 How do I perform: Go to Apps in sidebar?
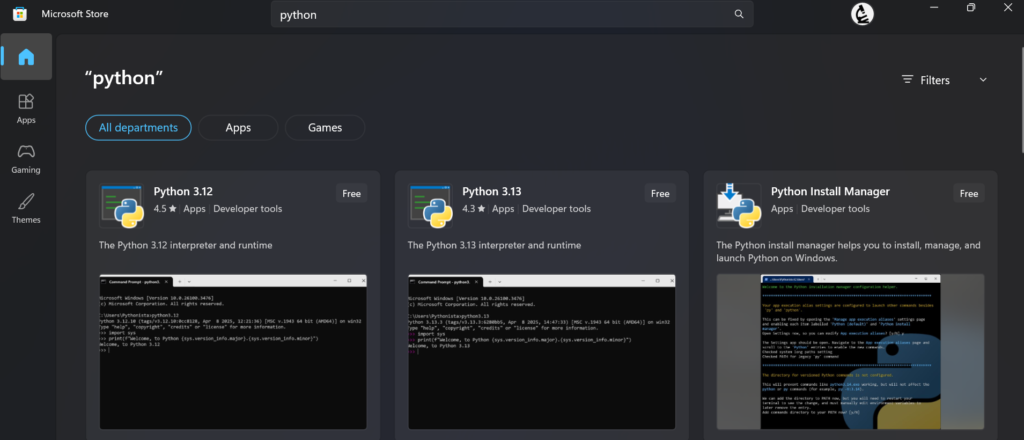point(26,109)
